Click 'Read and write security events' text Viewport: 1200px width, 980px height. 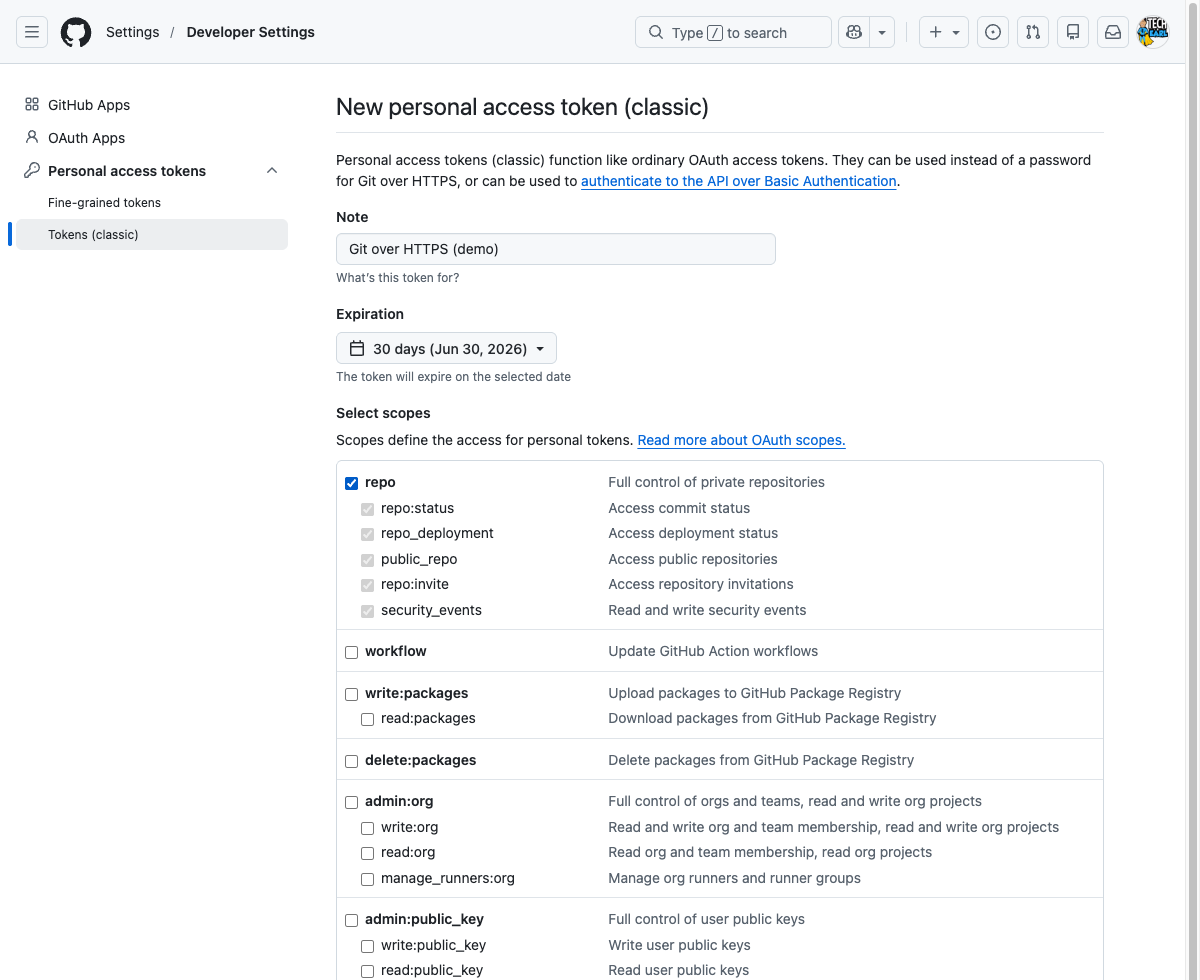point(707,610)
